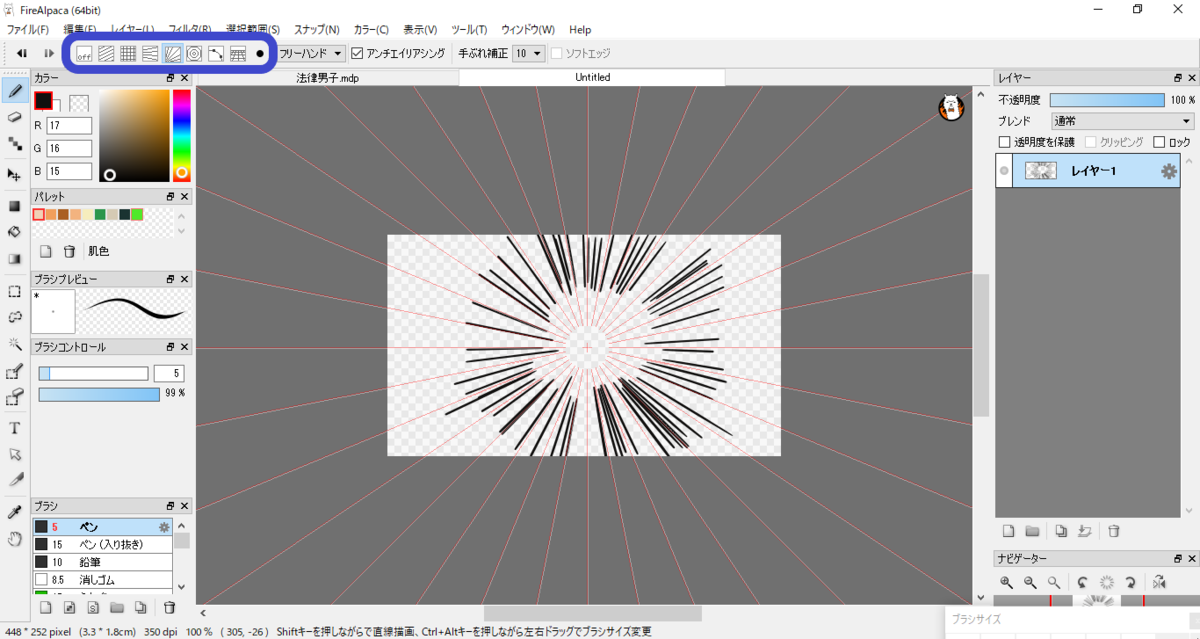Switch to the Untitled tab
This screenshot has height=639, width=1200.
tap(593, 77)
